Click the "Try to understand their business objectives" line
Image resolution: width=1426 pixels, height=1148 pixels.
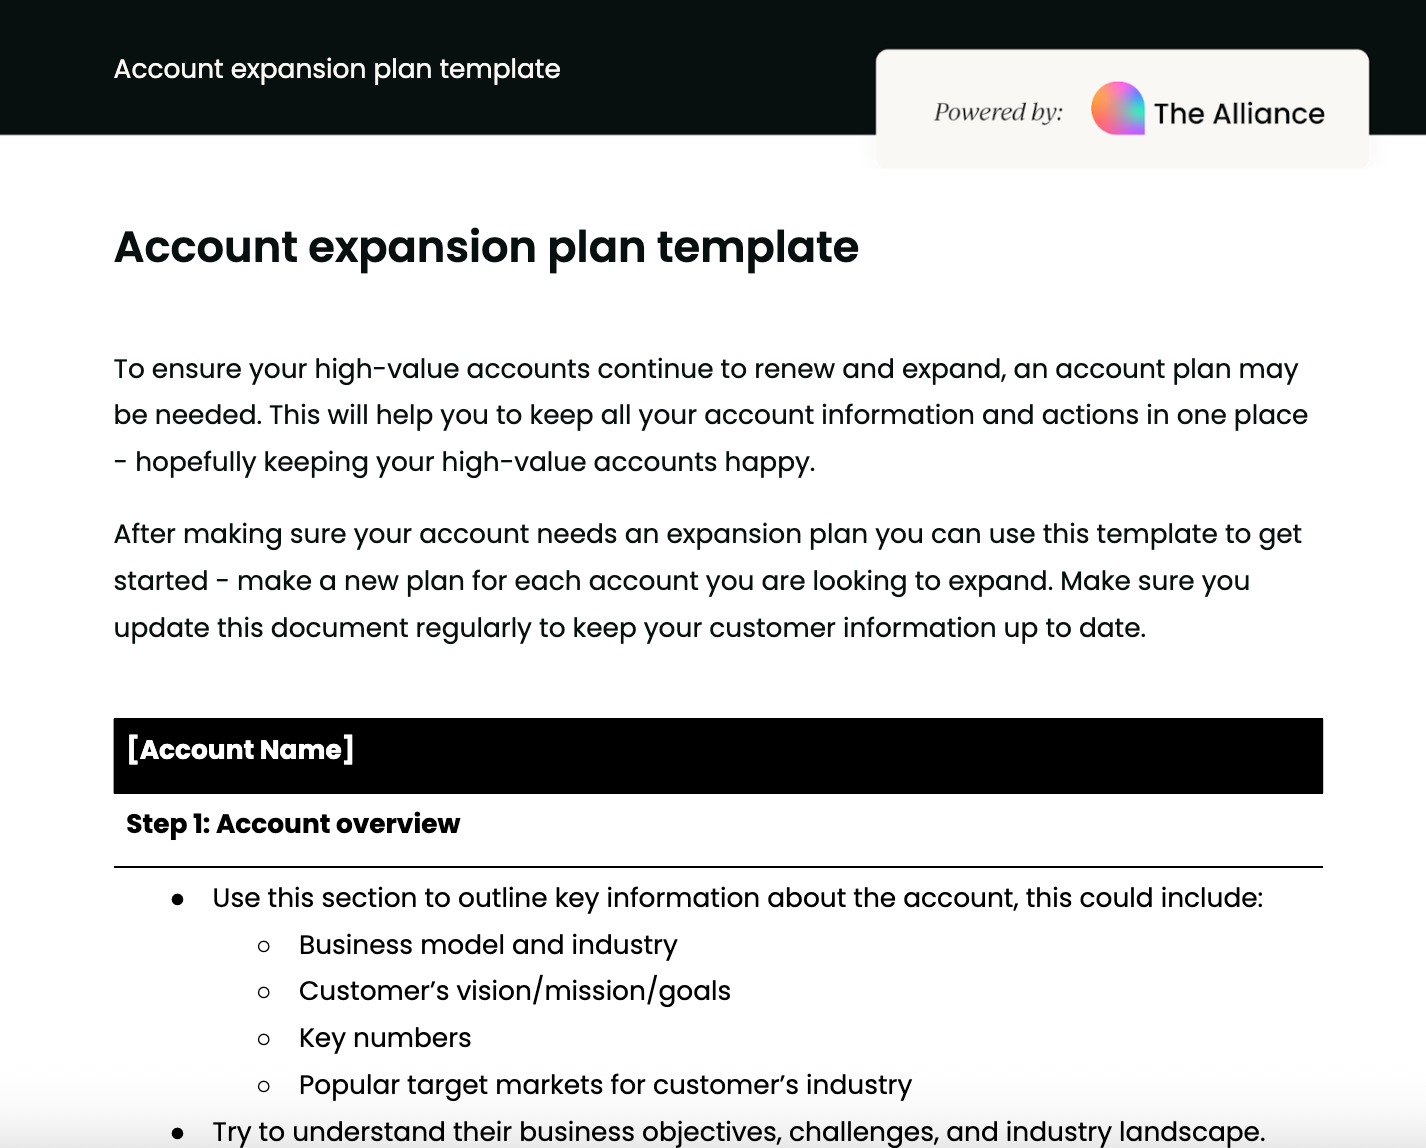click(738, 1132)
